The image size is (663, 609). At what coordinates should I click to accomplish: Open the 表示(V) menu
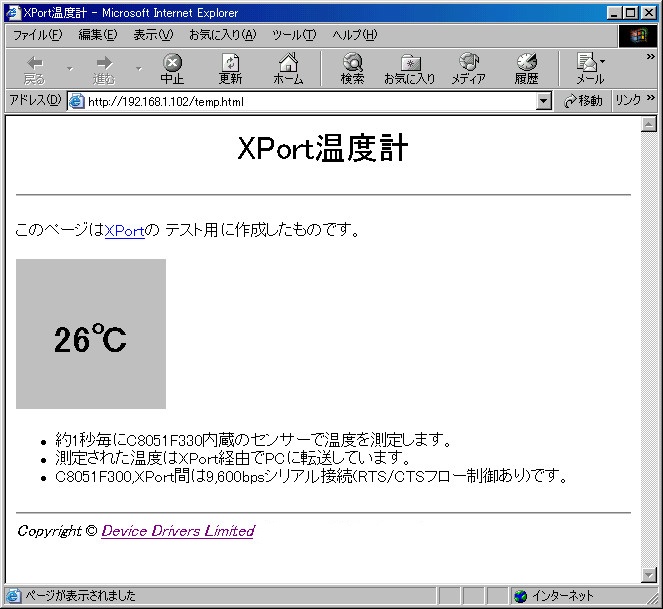point(153,35)
